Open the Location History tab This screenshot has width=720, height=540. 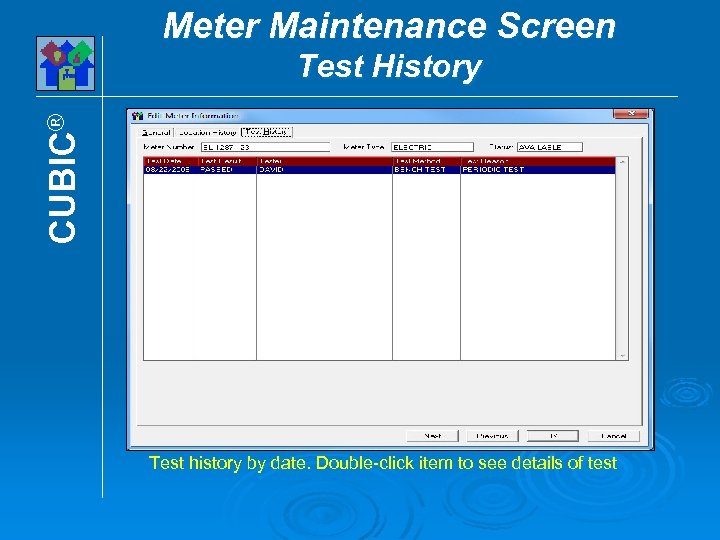pyautogui.click(x=207, y=132)
